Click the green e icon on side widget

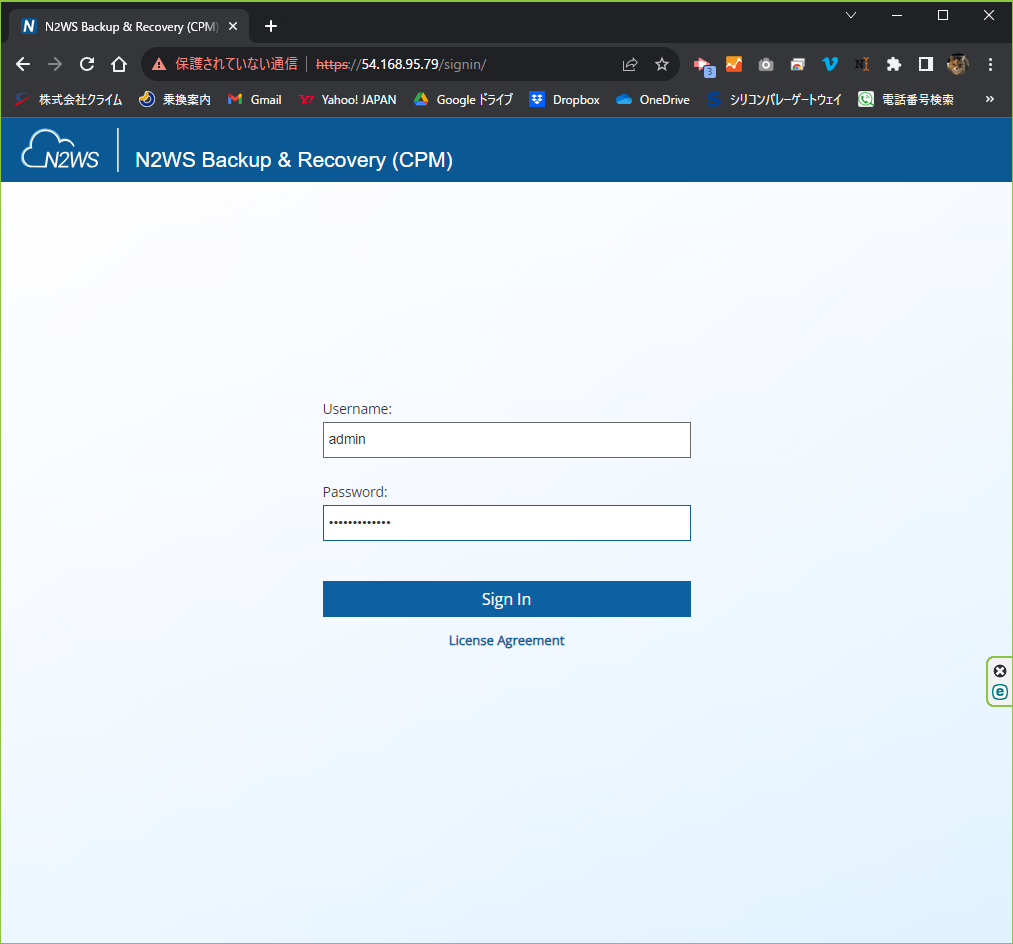coord(999,692)
